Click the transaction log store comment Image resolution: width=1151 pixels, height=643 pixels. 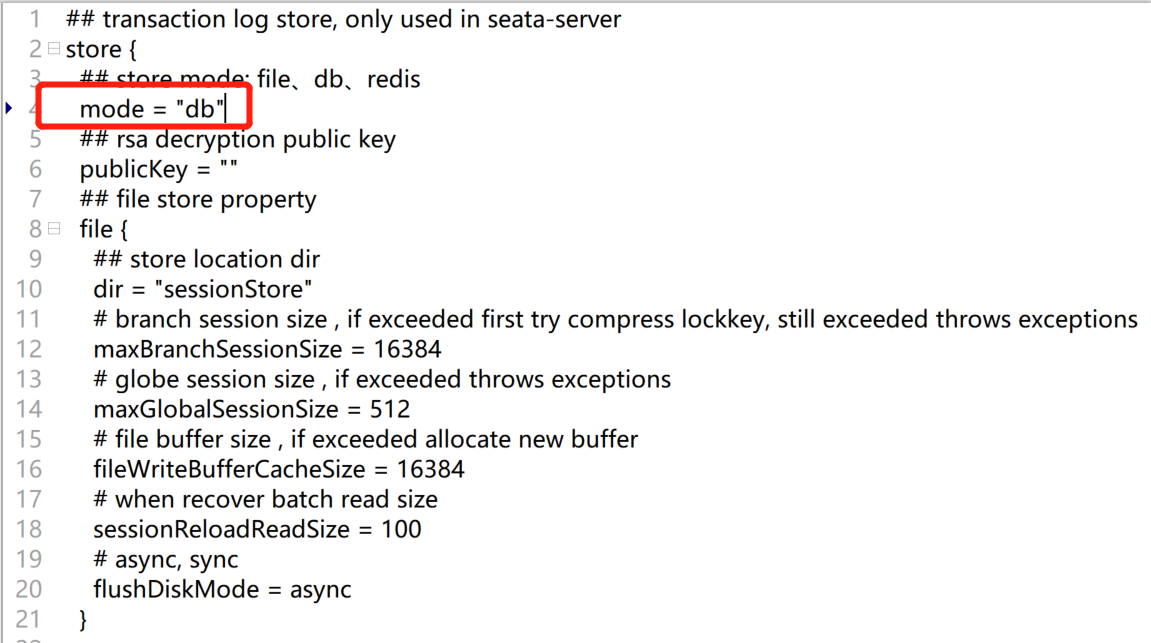344,19
